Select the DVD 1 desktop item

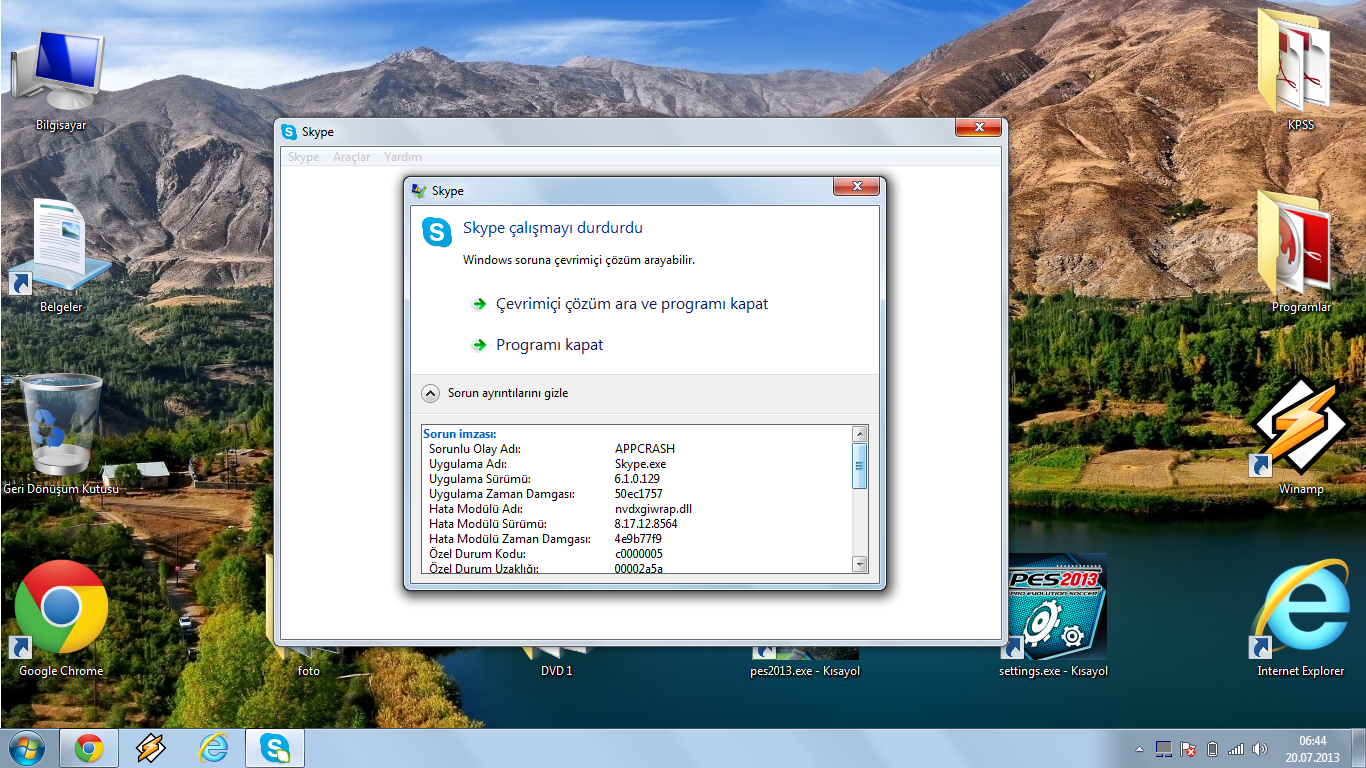(x=556, y=662)
